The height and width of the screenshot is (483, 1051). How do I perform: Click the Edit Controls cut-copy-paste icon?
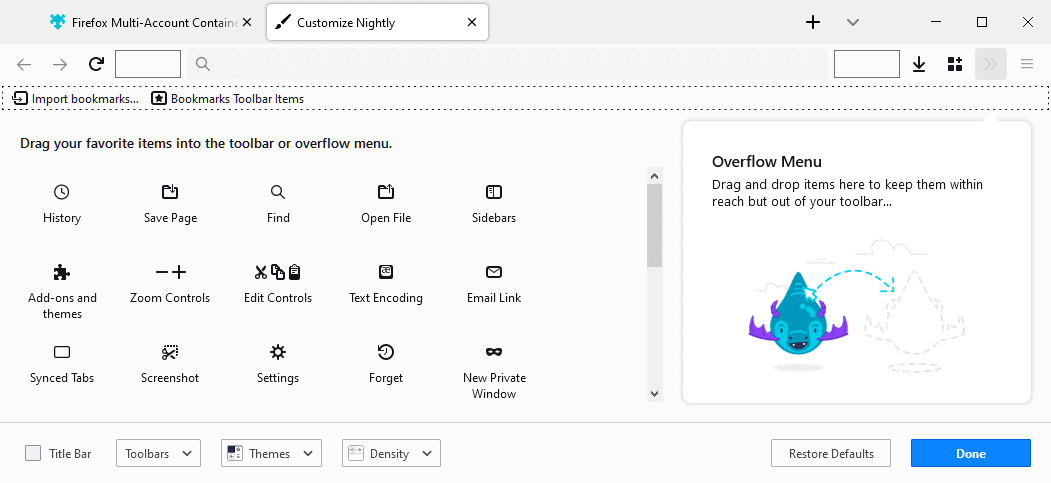pyautogui.click(x=277, y=272)
